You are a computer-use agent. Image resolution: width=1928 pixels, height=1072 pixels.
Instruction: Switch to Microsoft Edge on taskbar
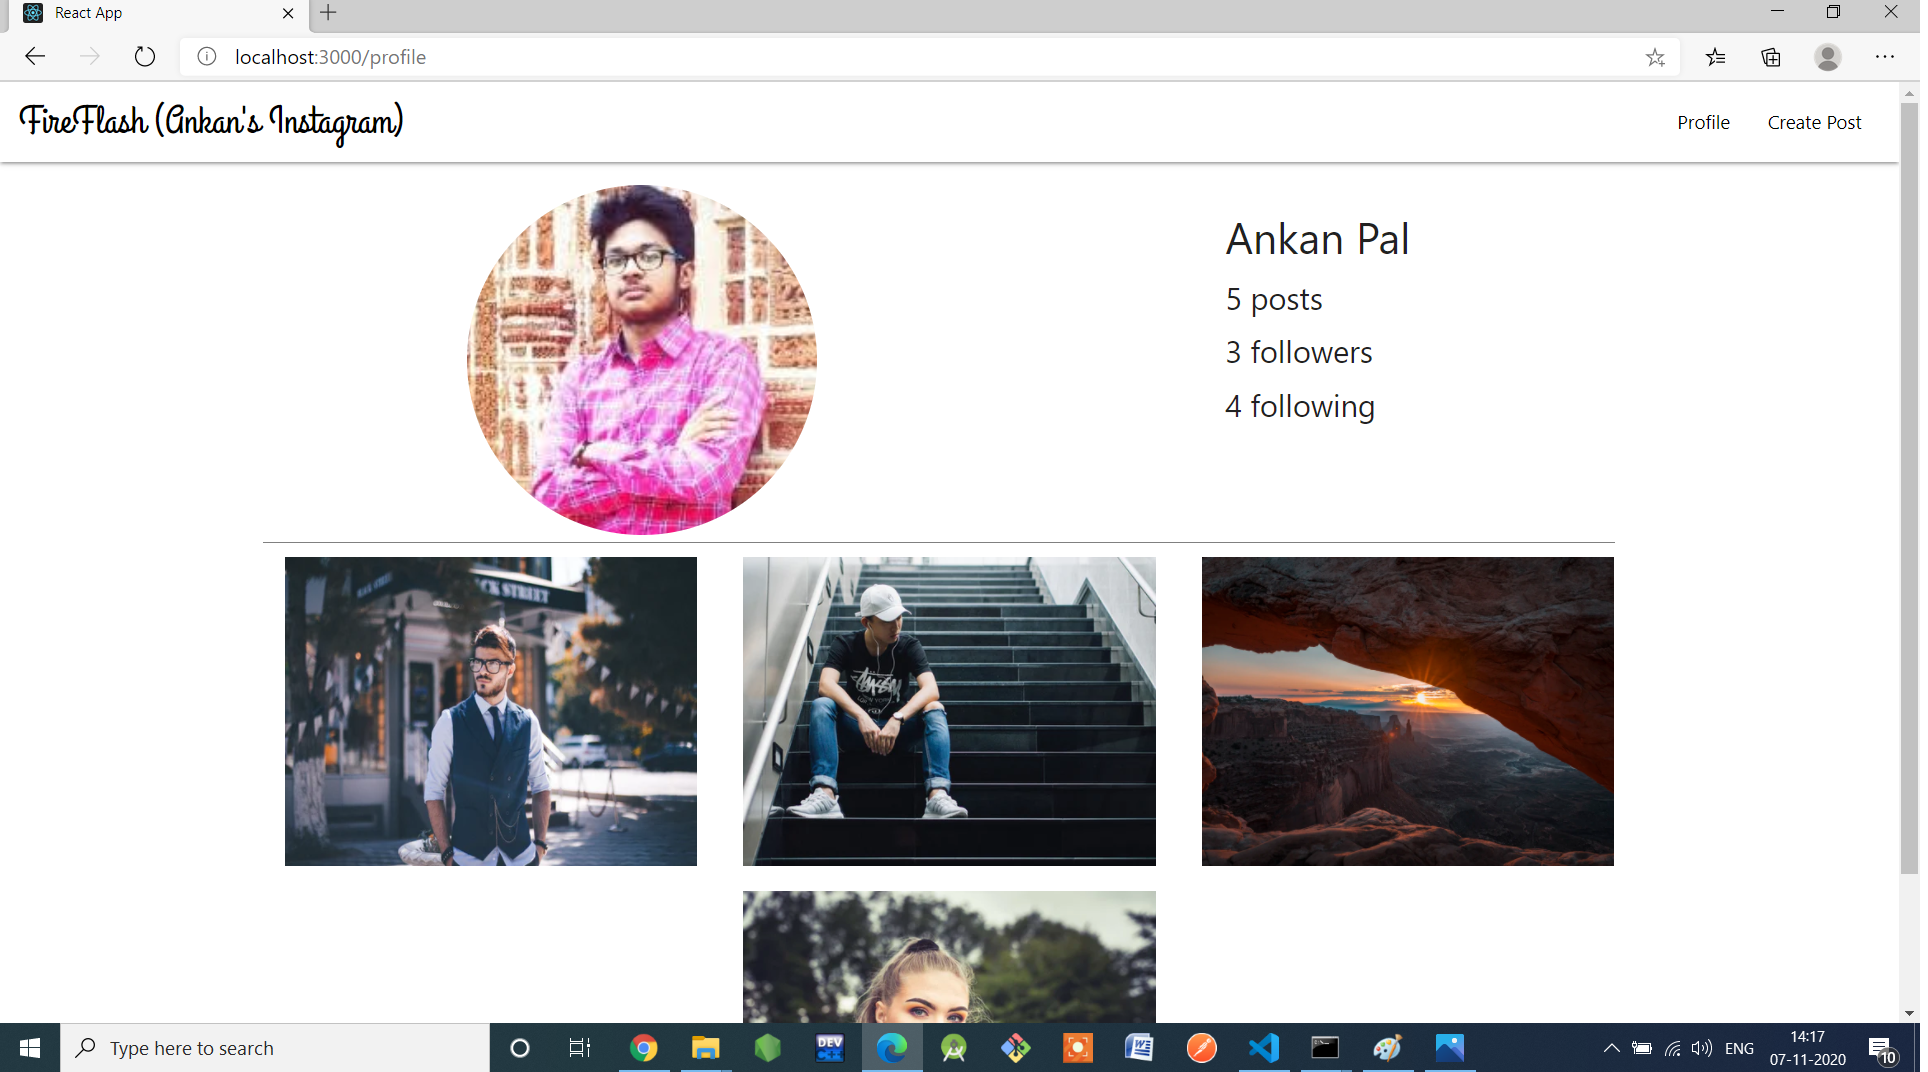click(892, 1048)
